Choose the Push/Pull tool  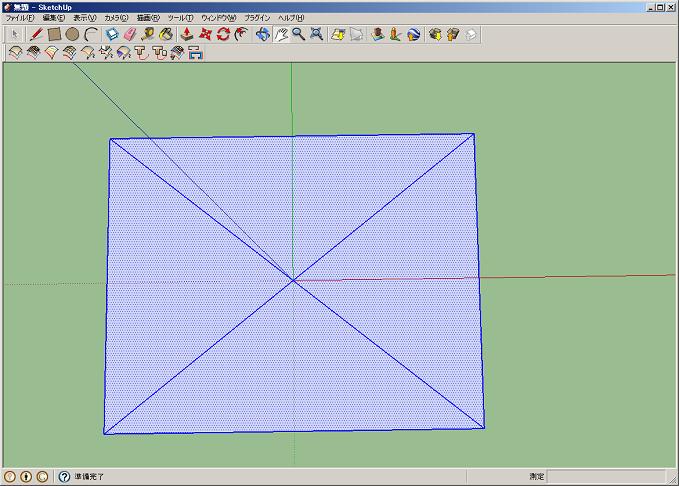tap(187, 34)
